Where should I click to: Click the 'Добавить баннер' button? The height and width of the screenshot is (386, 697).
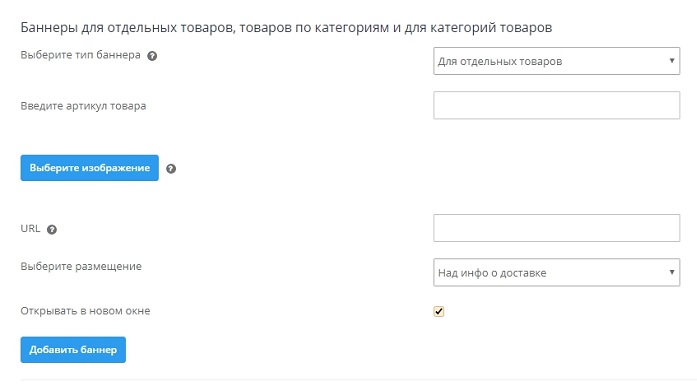coord(73,350)
